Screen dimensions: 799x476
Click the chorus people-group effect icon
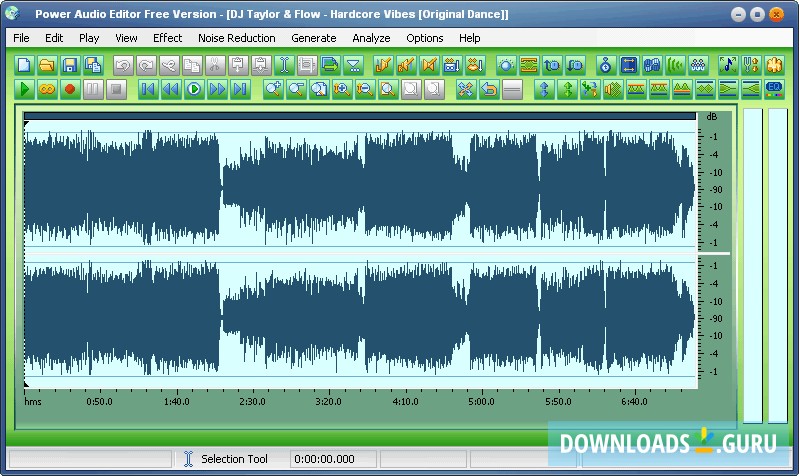[698, 65]
